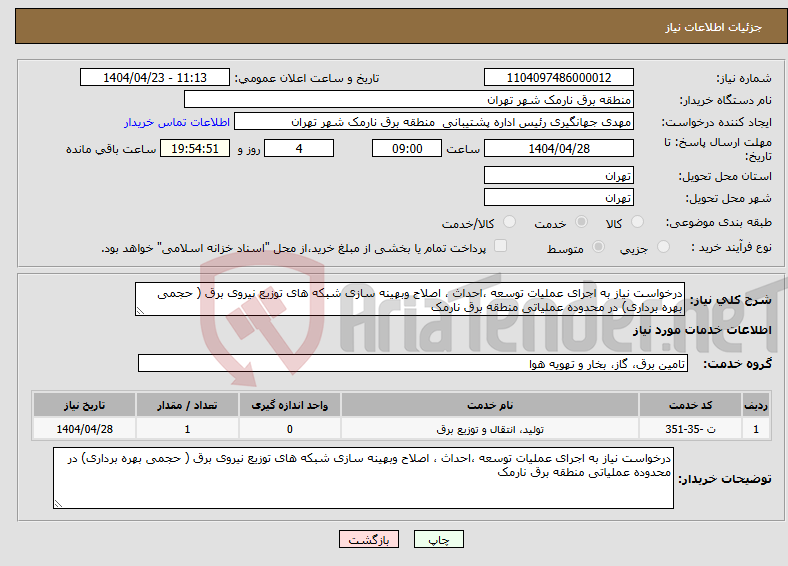Image resolution: width=788 pixels, height=566 pixels.
Task: Click the buyer organization name field
Action: point(409,100)
